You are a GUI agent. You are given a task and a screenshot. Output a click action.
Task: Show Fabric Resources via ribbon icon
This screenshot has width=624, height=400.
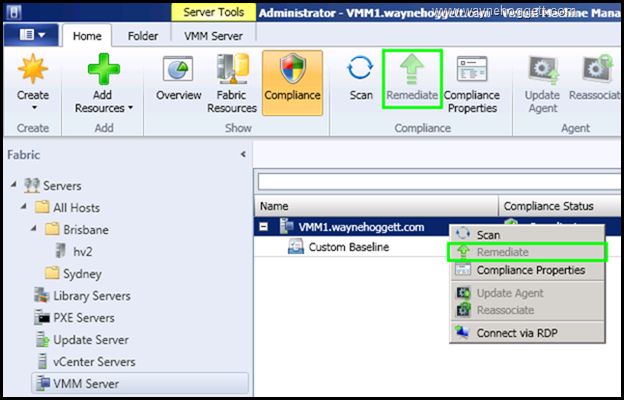click(x=232, y=69)
